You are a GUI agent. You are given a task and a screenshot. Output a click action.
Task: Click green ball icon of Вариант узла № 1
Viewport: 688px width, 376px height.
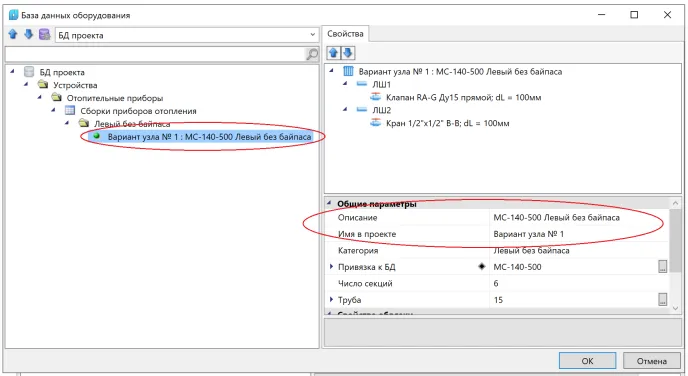[x=97, y=136]
